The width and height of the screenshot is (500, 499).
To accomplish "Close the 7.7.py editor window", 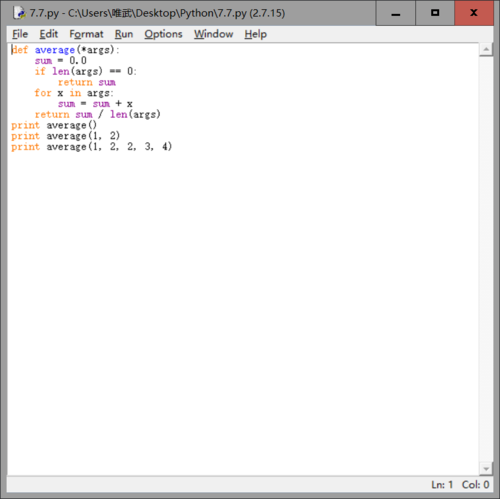I will coord(474,13).
